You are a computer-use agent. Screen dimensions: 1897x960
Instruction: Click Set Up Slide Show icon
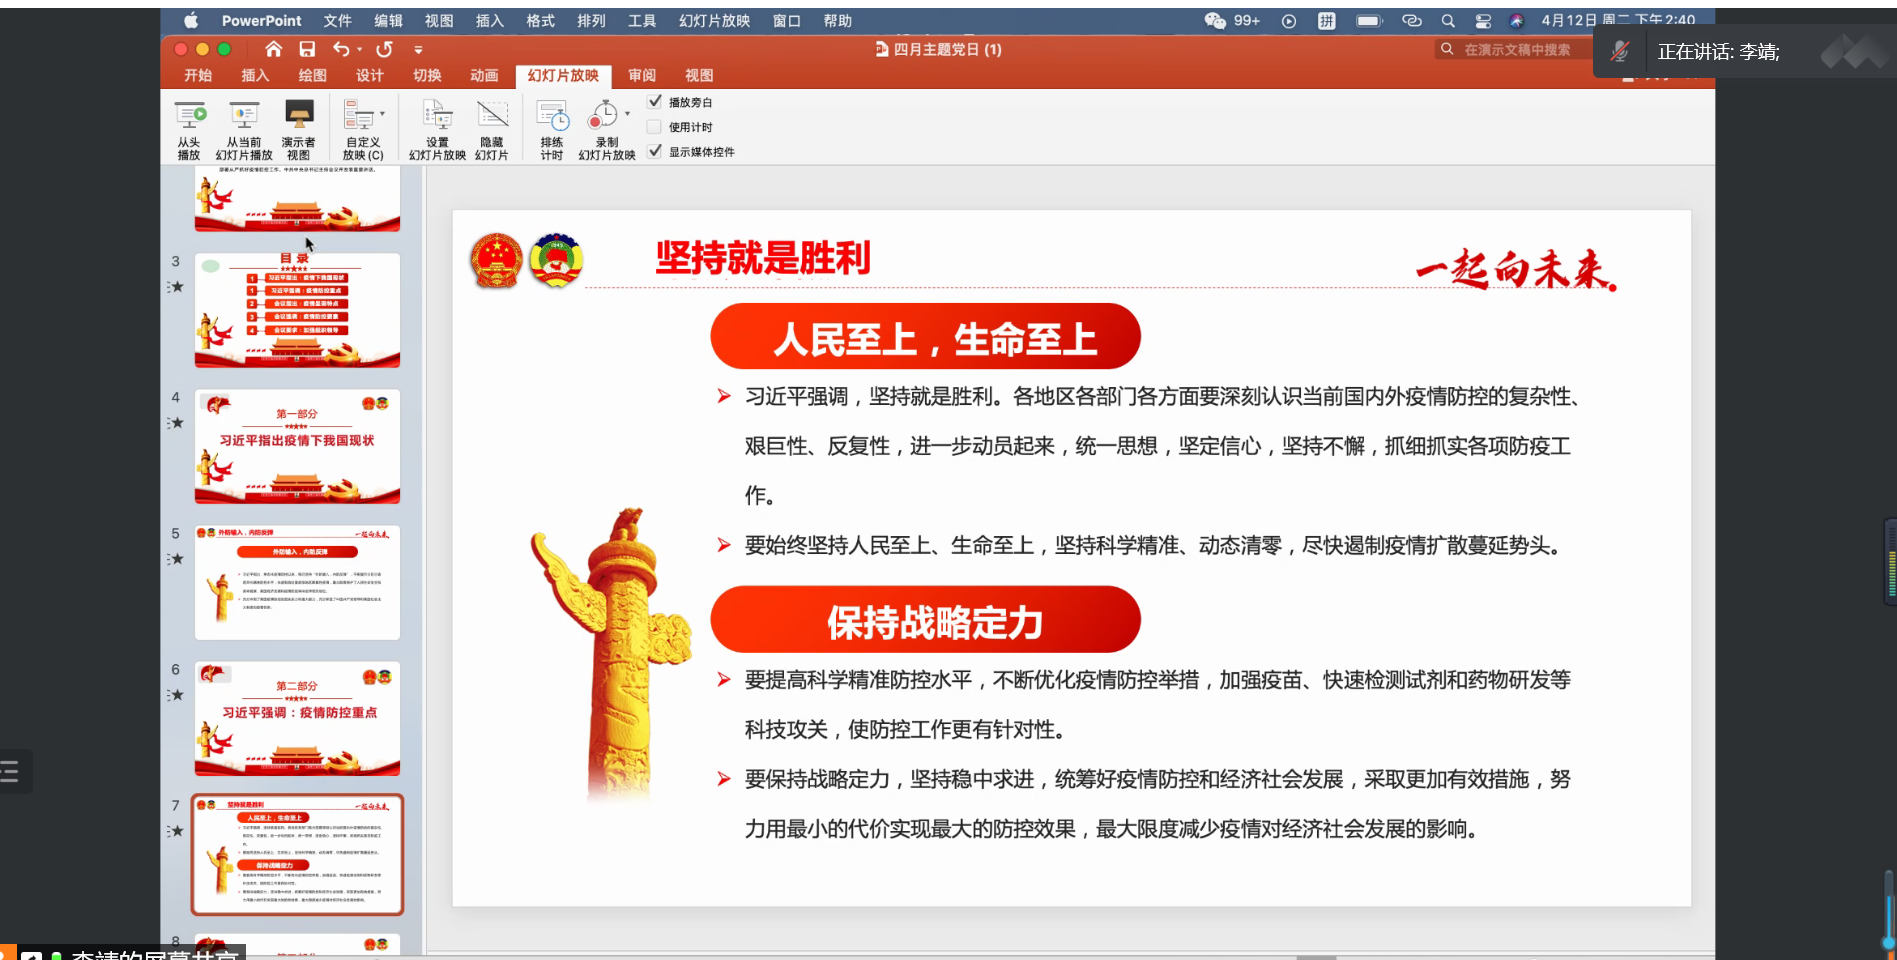[437, 117]
